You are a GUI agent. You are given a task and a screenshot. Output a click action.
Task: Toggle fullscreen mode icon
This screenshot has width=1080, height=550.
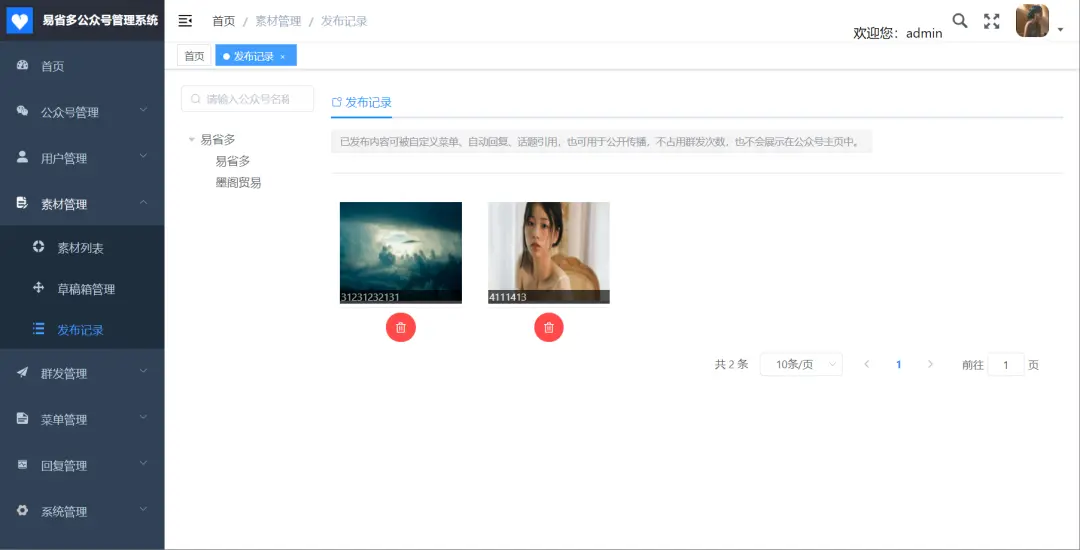[991, 21]
